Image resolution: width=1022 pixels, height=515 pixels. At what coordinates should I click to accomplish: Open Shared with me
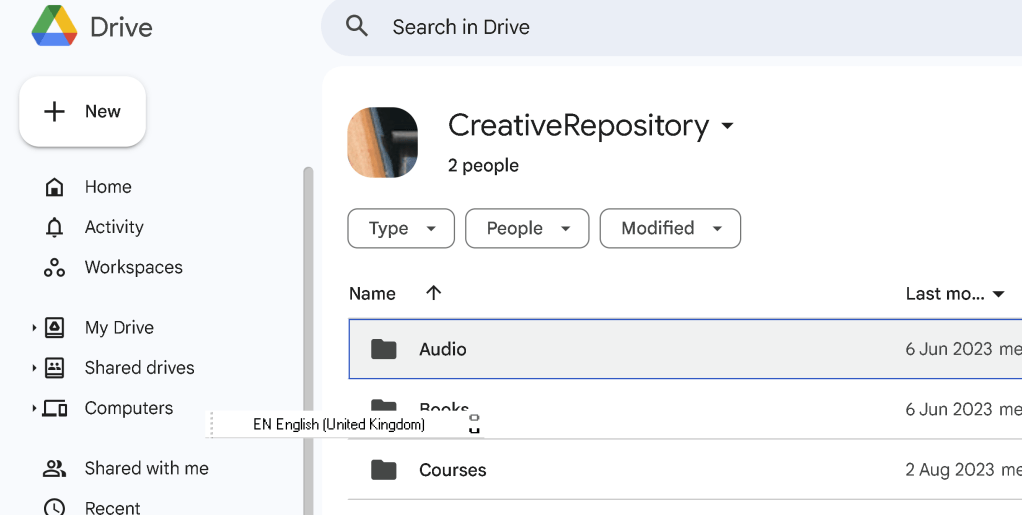tap(147, 468)
